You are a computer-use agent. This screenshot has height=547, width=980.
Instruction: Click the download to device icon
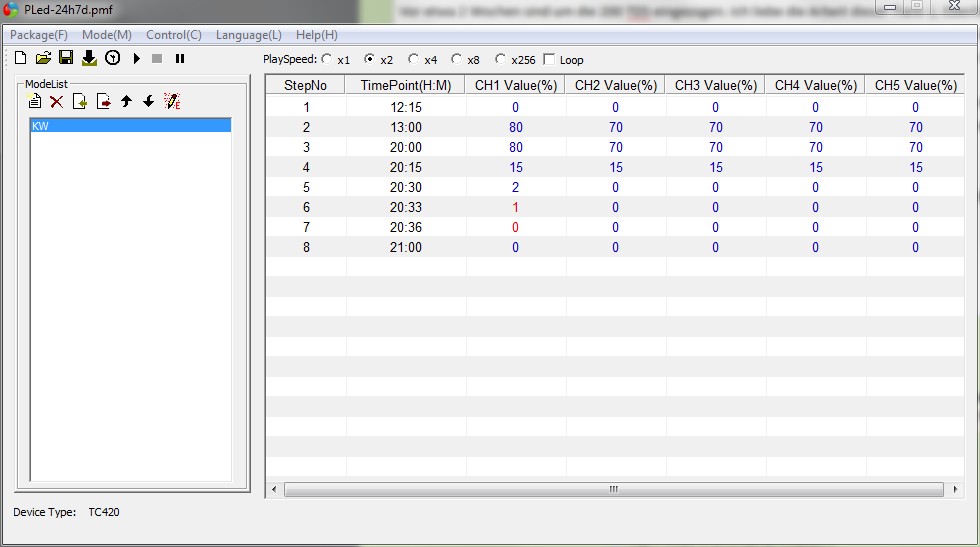coord(89,59)
